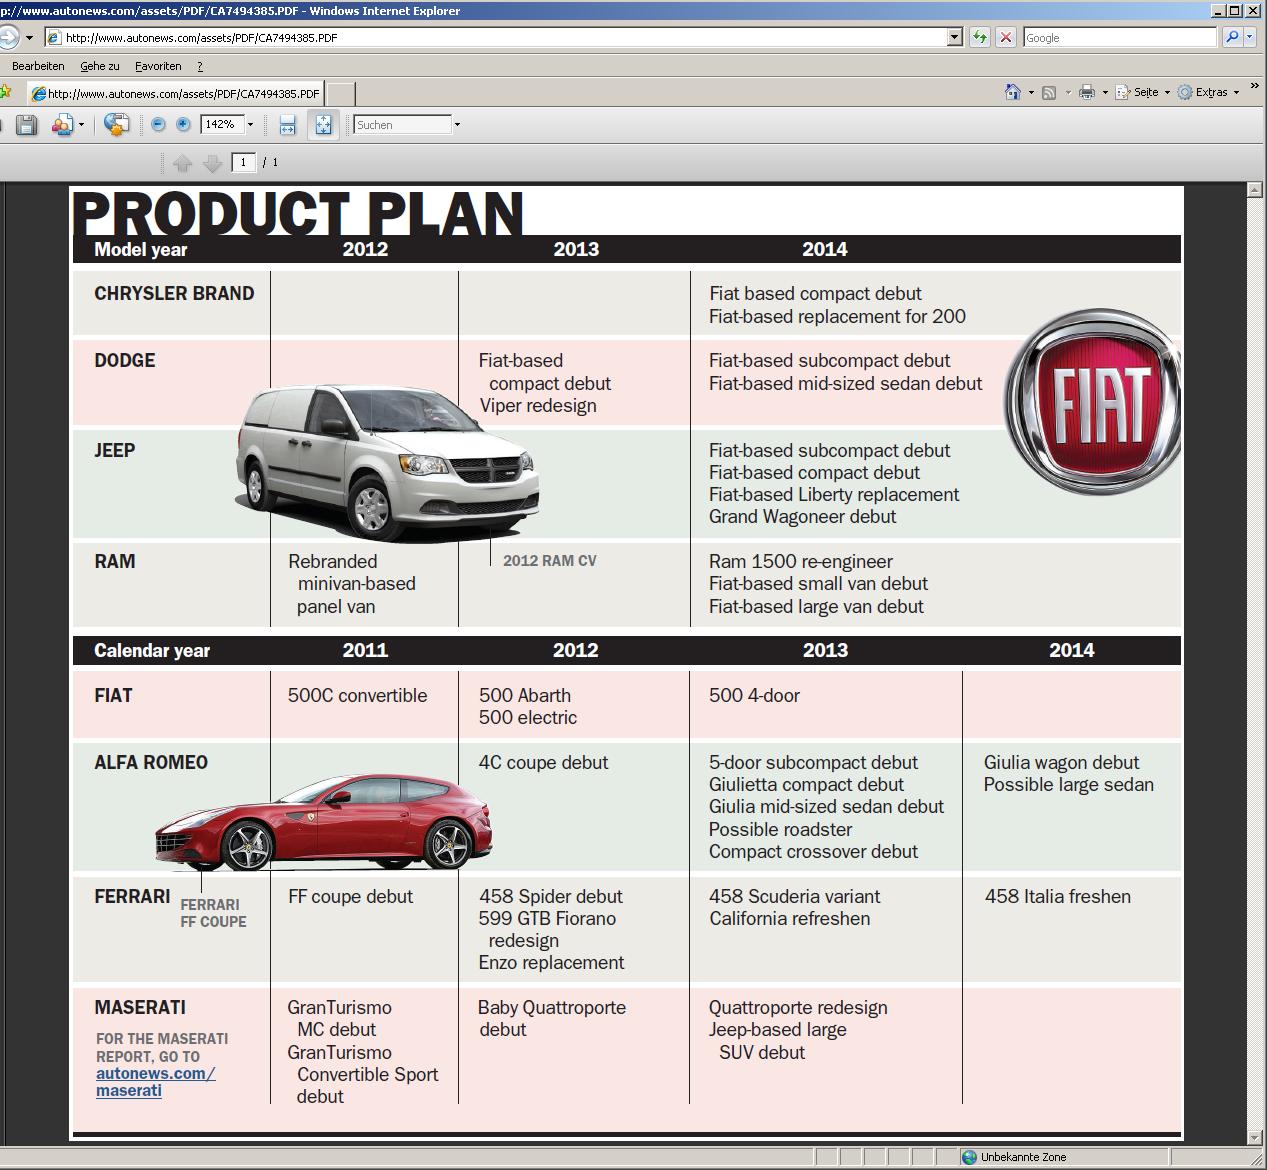This screenshot has width=1267, height=1170.
Task: Open the ? help menu
Action: (200, 66)
